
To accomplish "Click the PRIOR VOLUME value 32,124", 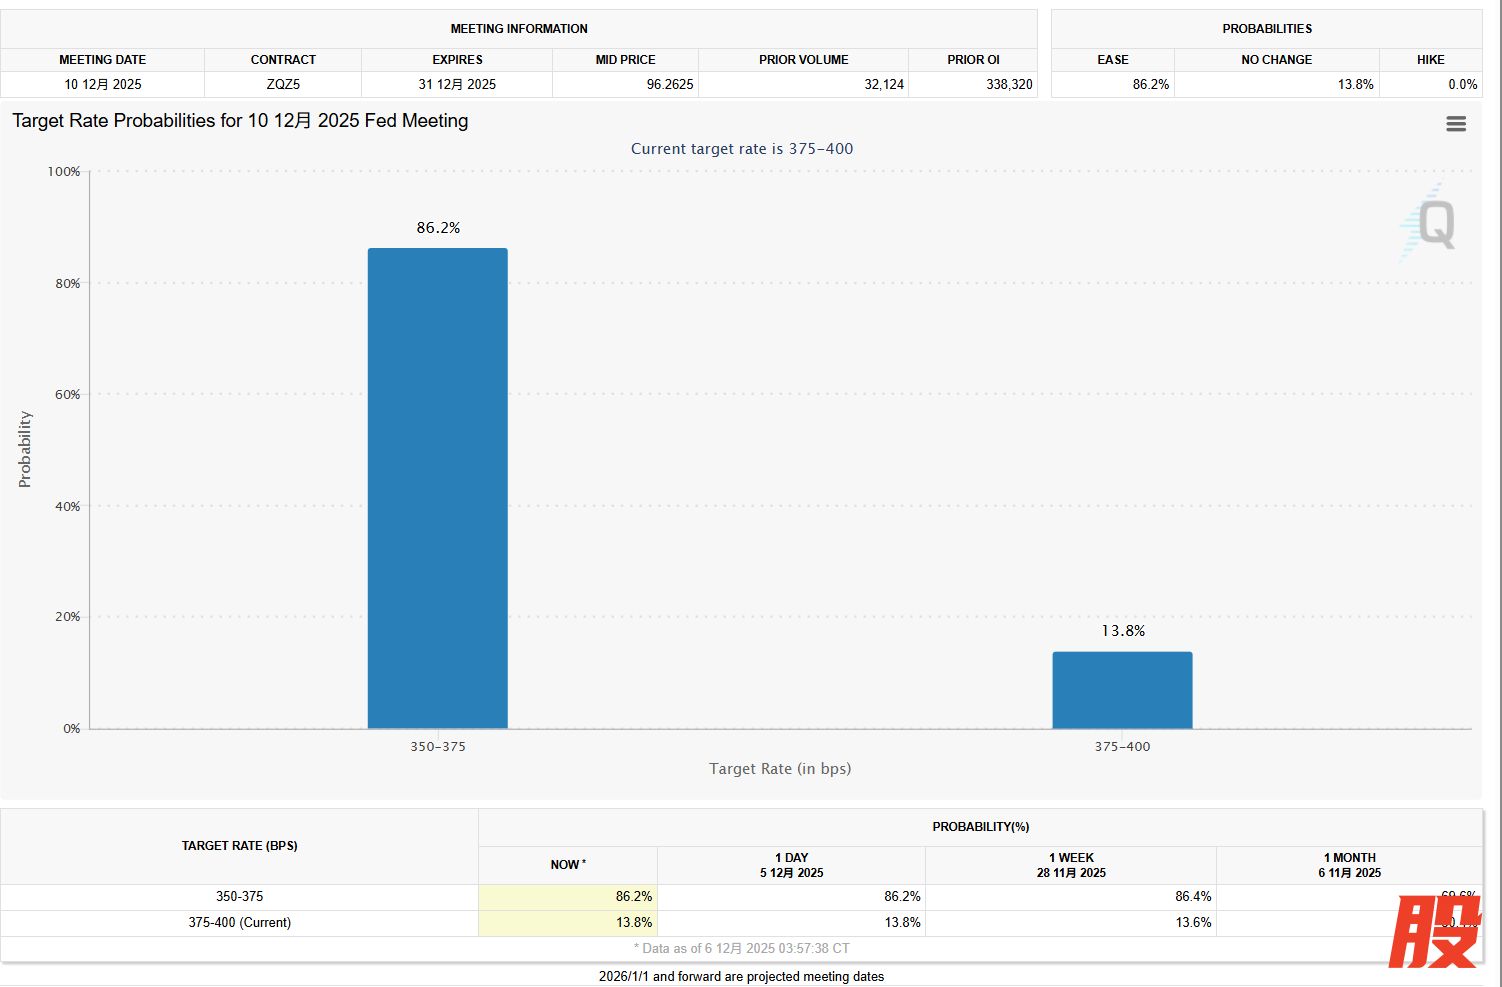I will coord(883,85).
